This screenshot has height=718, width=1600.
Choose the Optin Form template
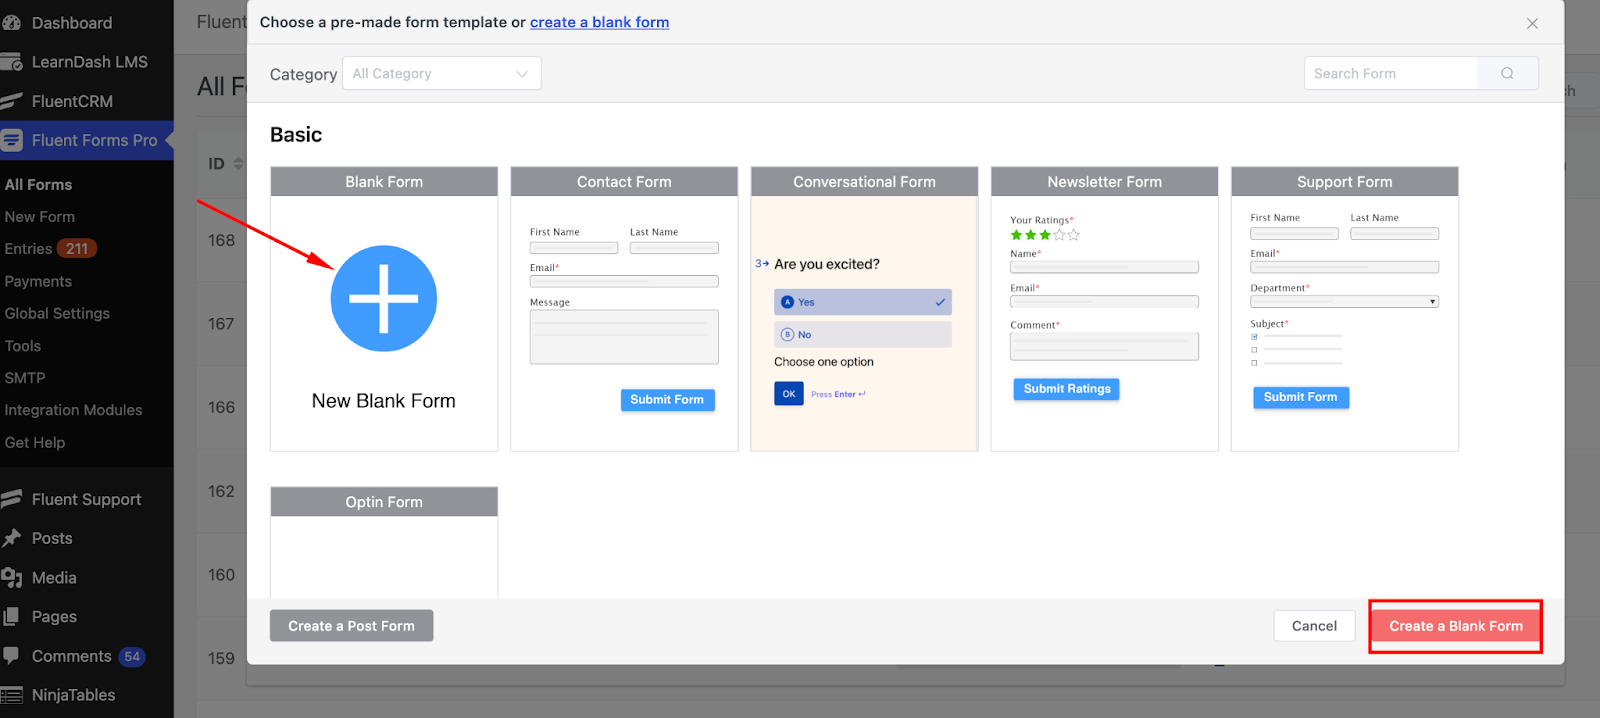click(384, 542)
